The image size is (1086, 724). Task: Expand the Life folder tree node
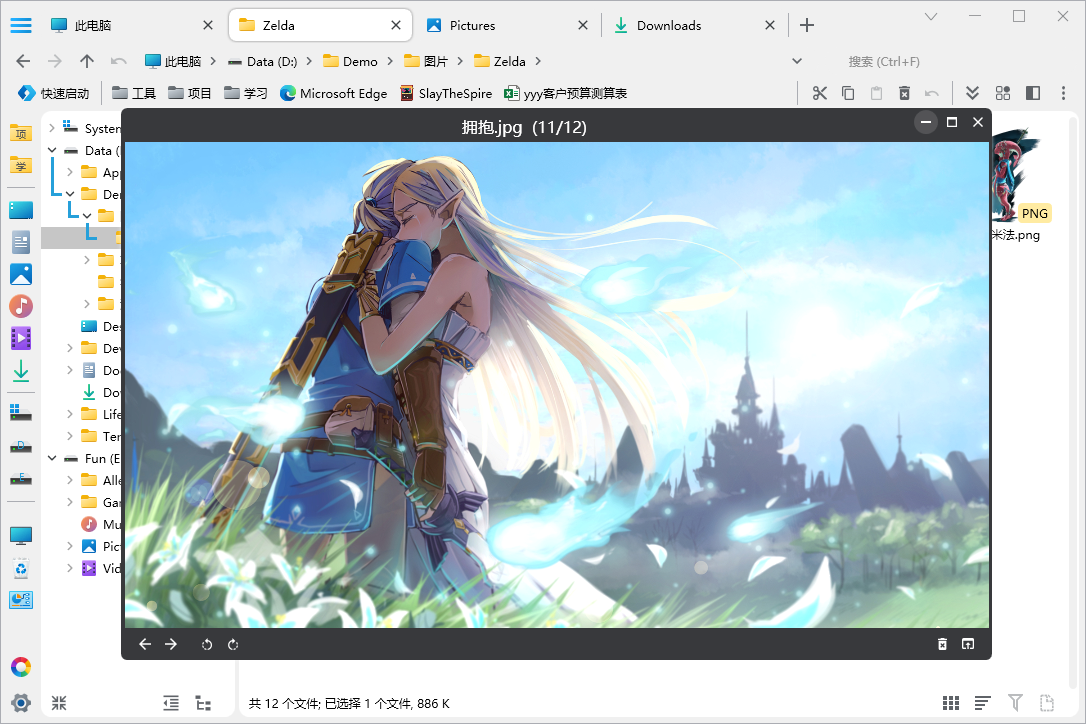[x=69, y=414]
